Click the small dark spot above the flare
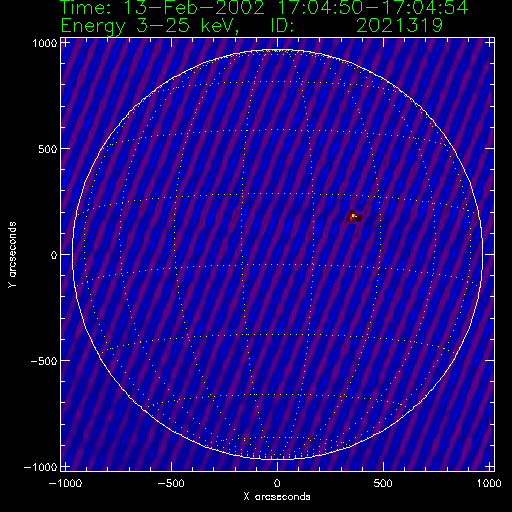This screenshot has width=512, height=512. (x=360, y=206)
